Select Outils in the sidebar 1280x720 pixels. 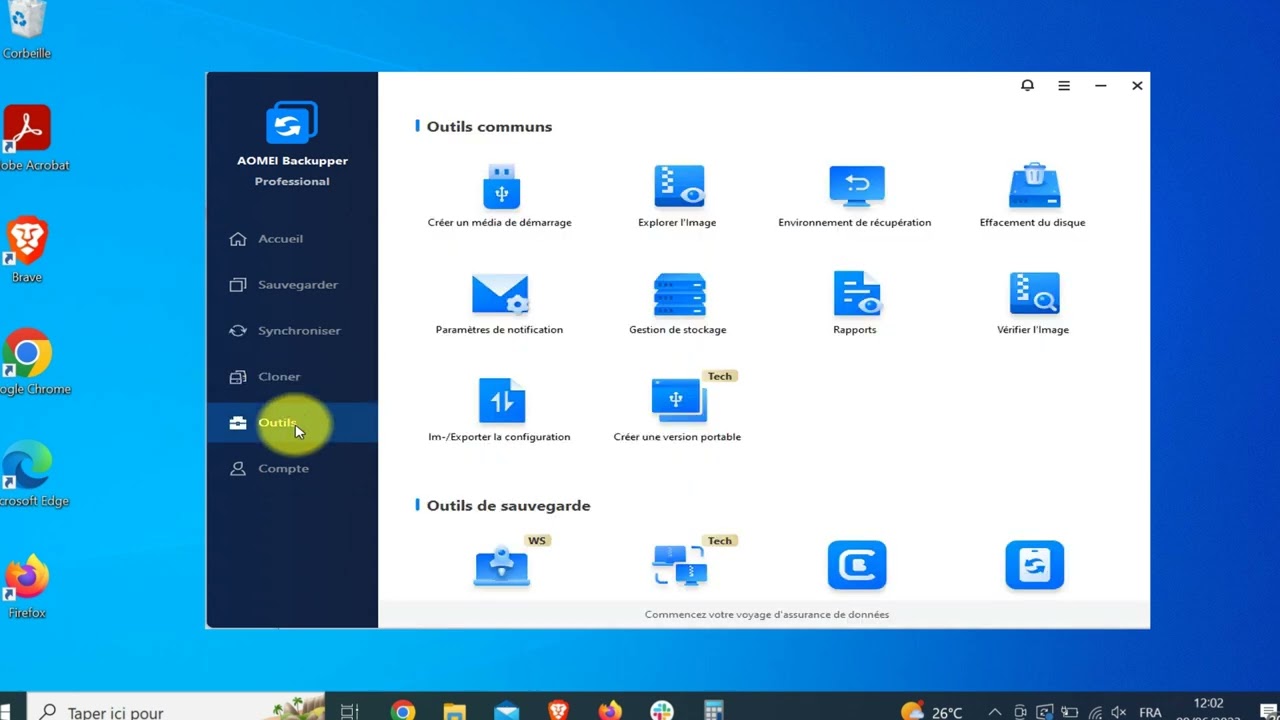pyautogui.click(x=292, y=423)
